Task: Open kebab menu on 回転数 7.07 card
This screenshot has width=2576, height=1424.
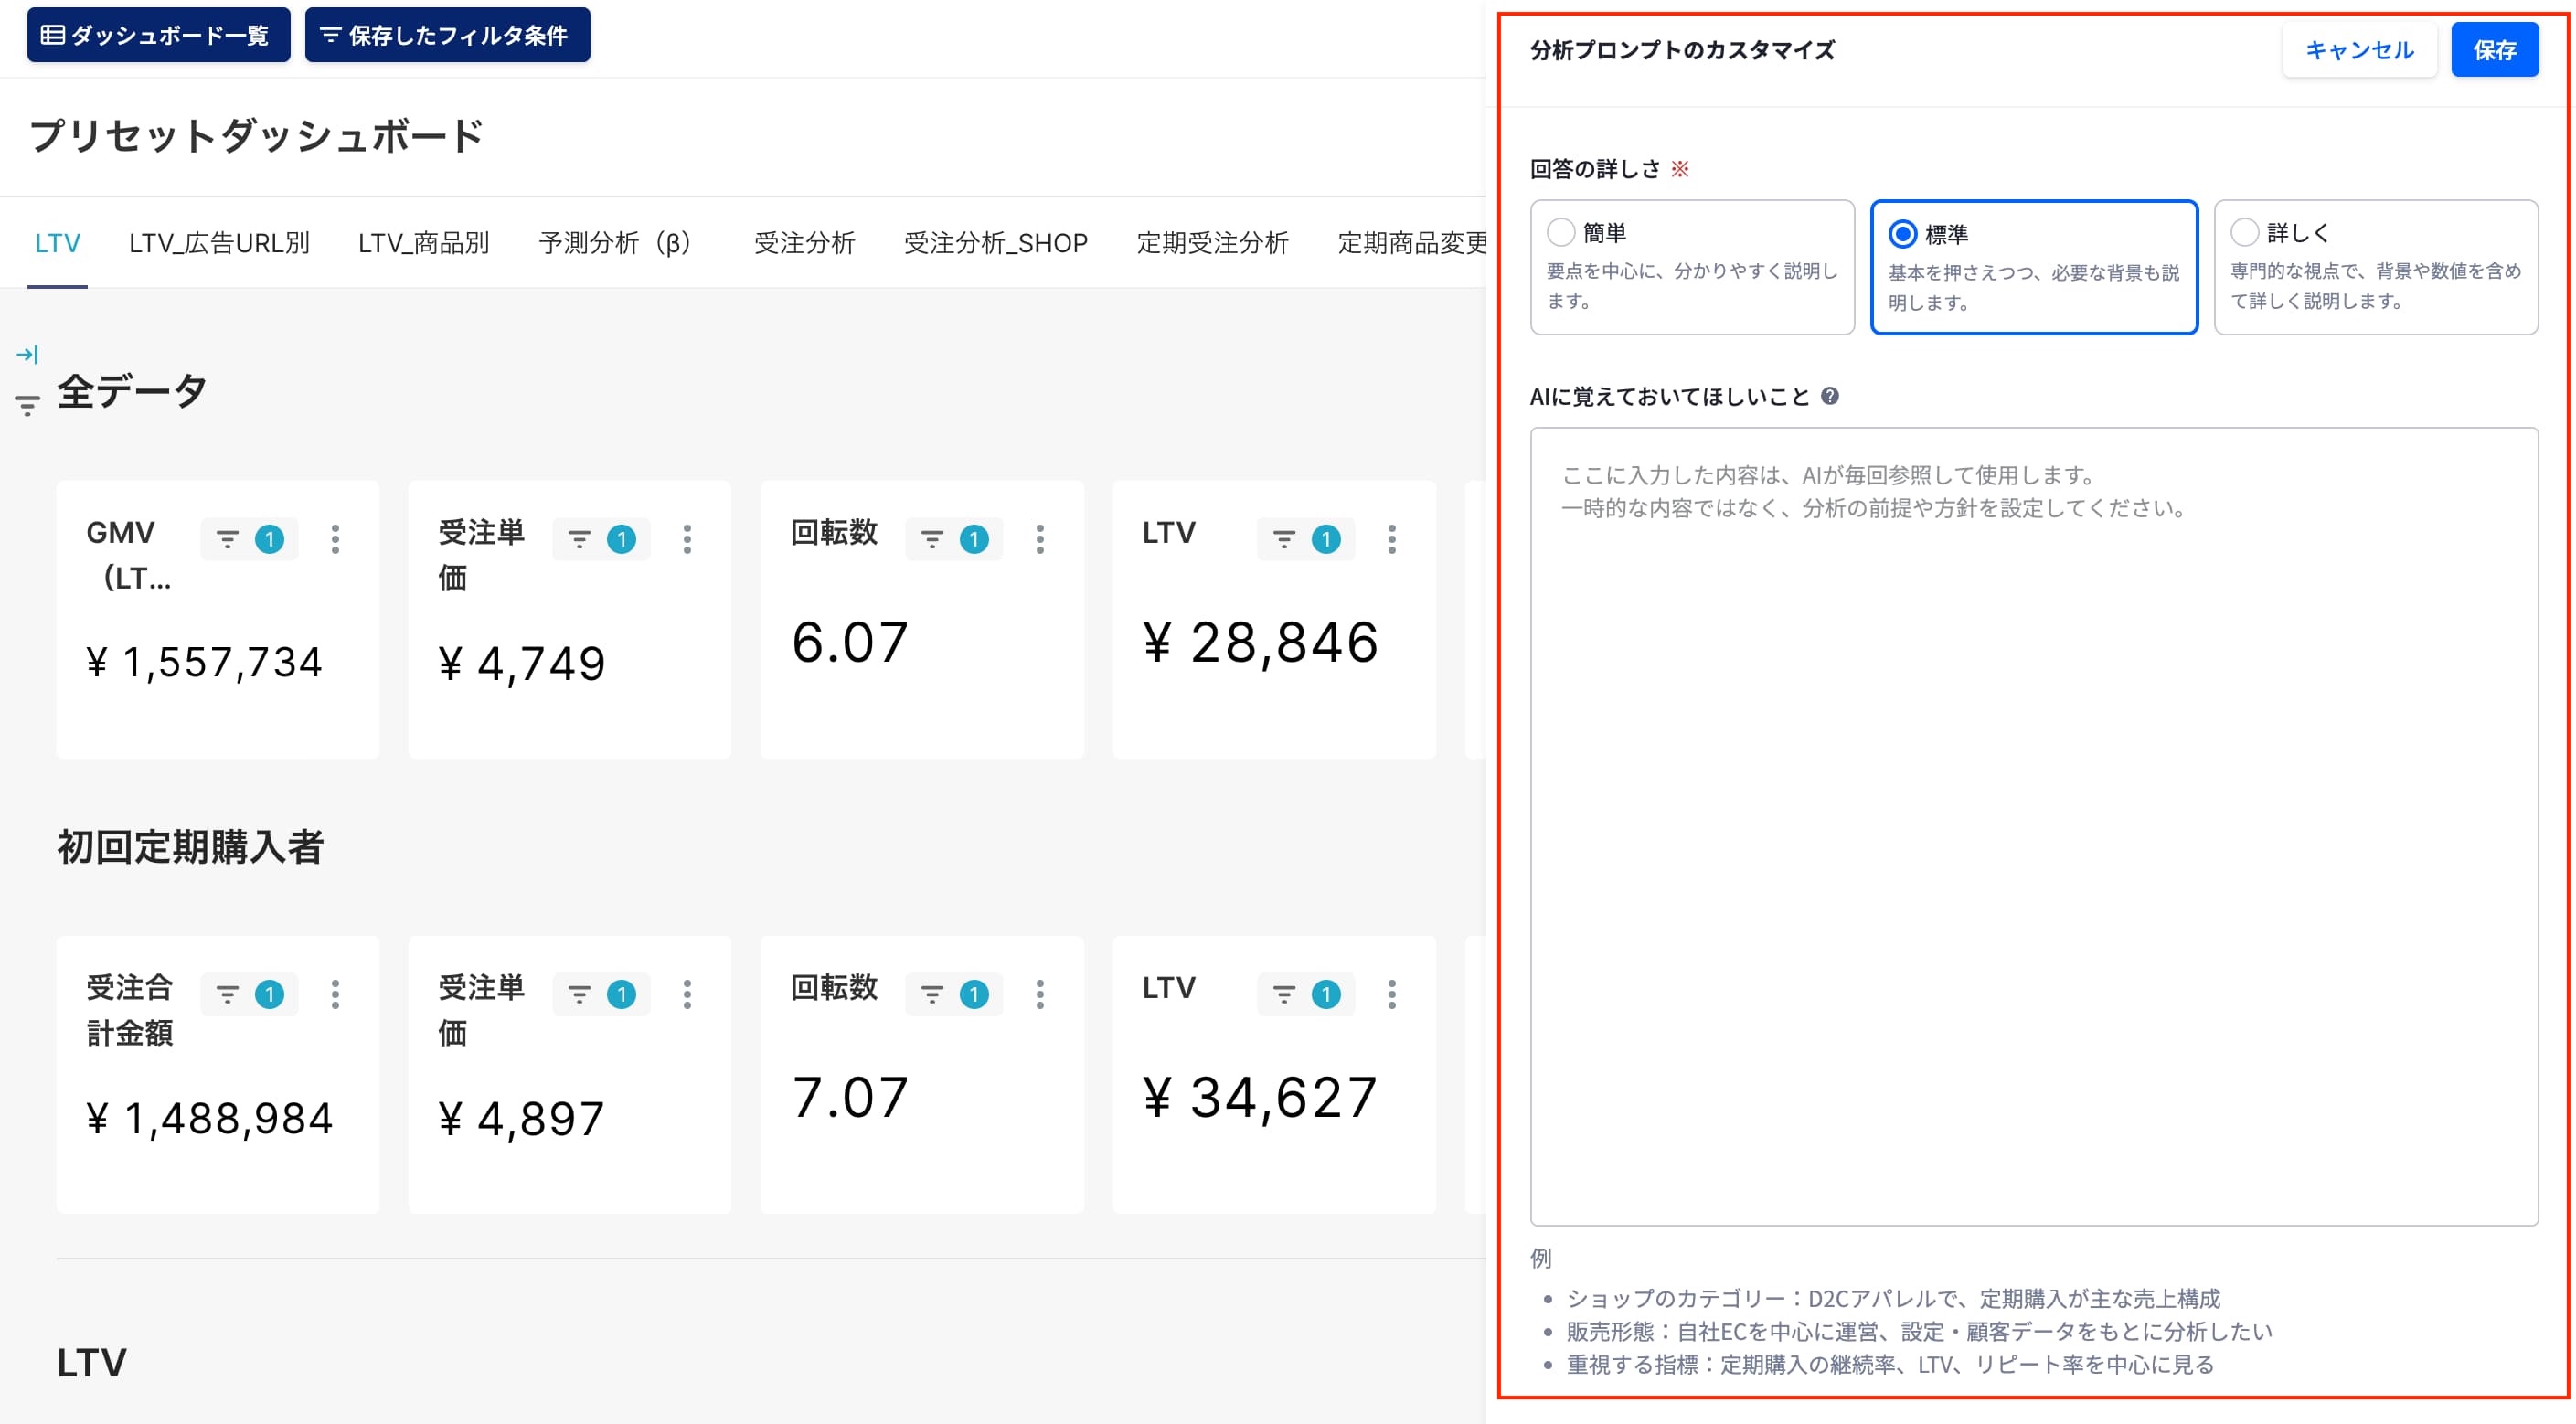Action: (x=1040, y=994)
